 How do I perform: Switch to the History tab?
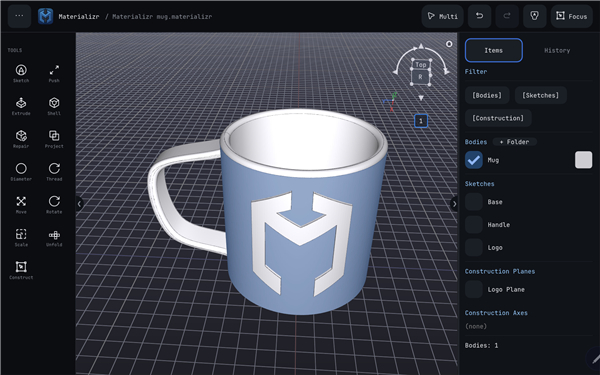(557, 50)
